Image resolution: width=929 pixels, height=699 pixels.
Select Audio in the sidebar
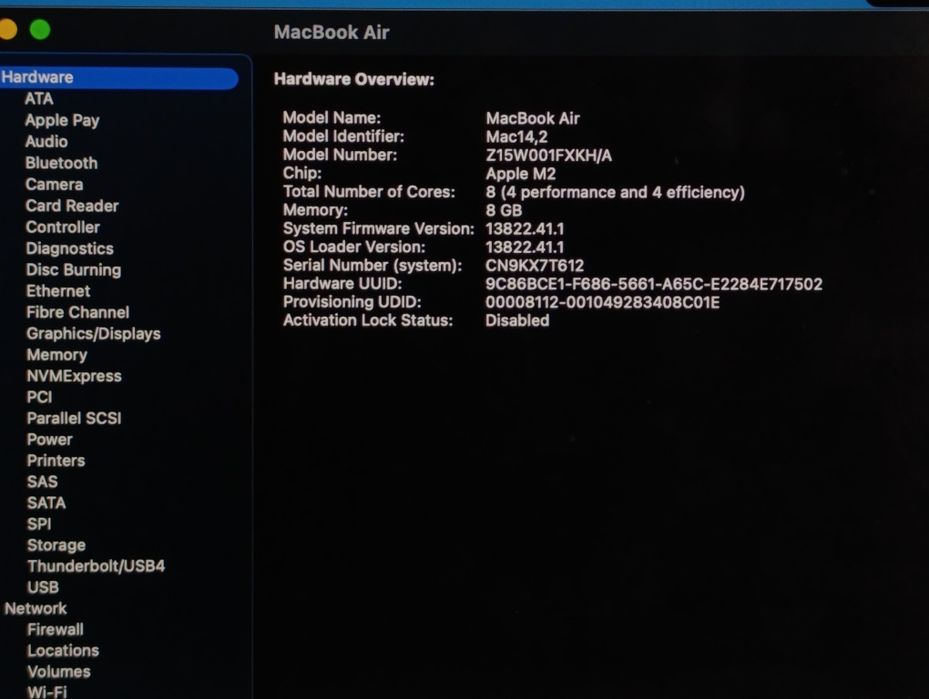point(46,142)
